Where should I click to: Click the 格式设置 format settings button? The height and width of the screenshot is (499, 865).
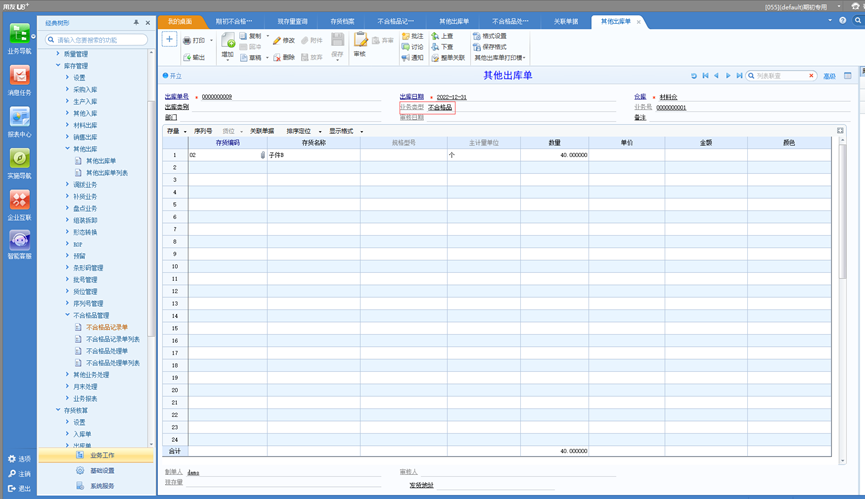point(490,36)
